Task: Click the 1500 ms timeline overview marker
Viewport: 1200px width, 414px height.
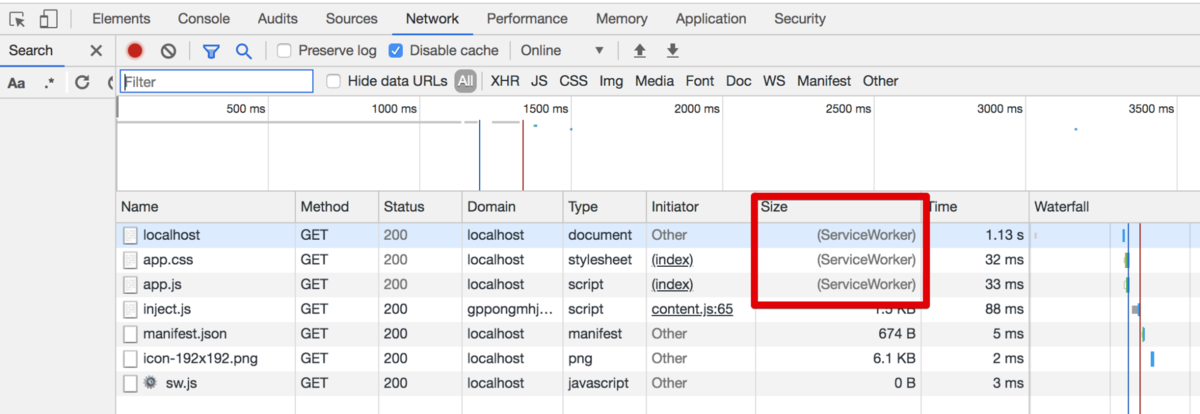Action: tap(546, 109)
